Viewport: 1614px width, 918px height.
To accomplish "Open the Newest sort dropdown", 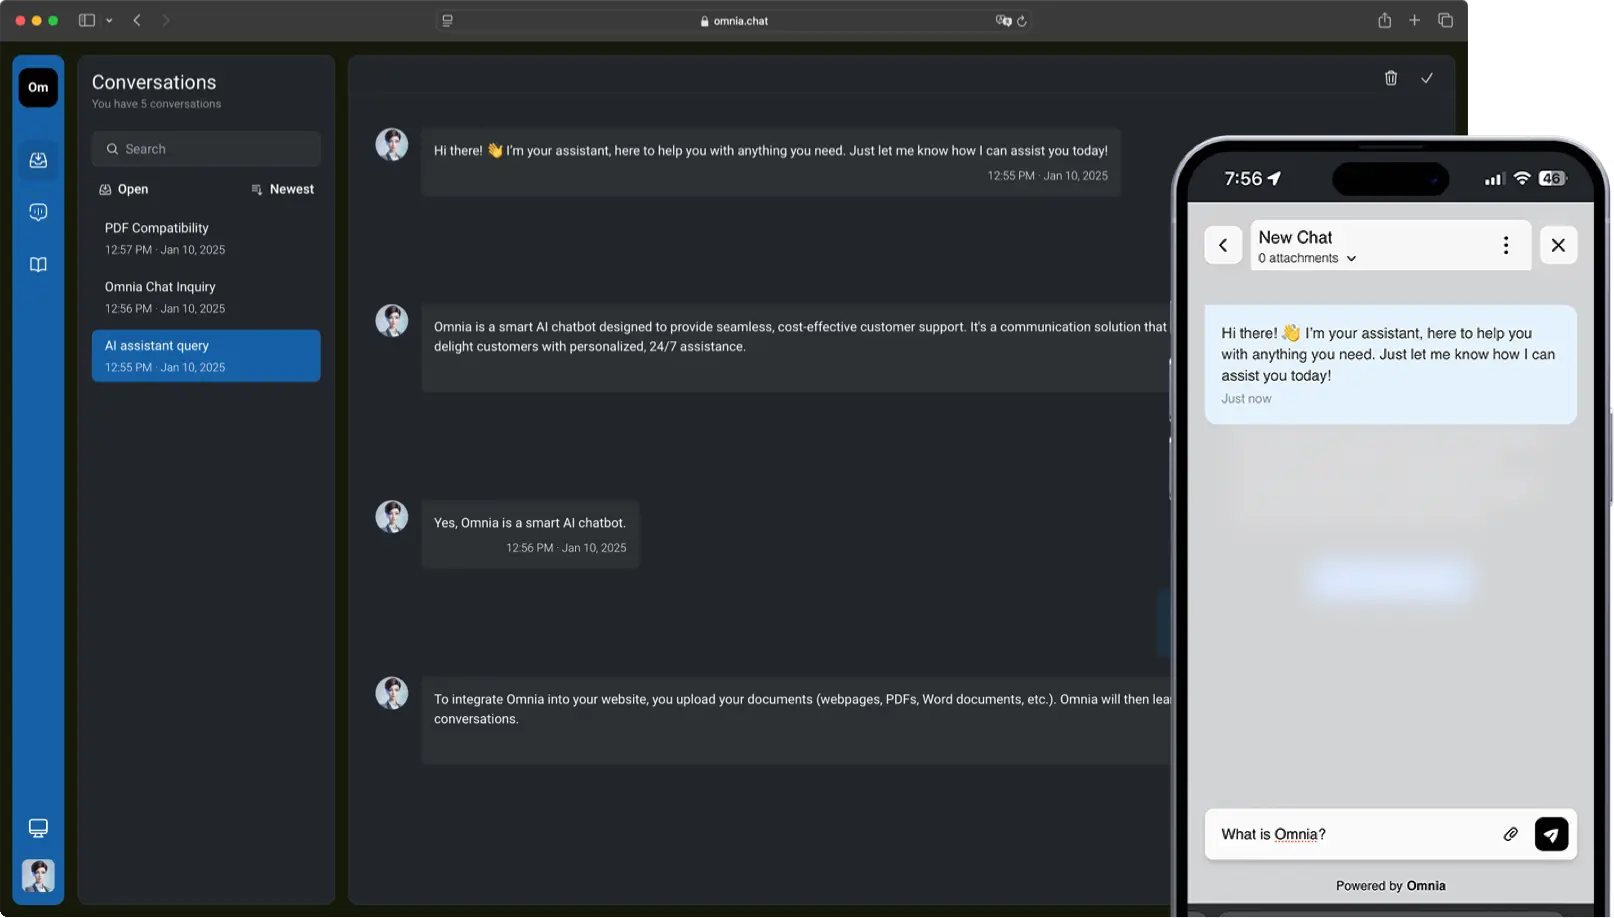I will click(x=283, y=189).
